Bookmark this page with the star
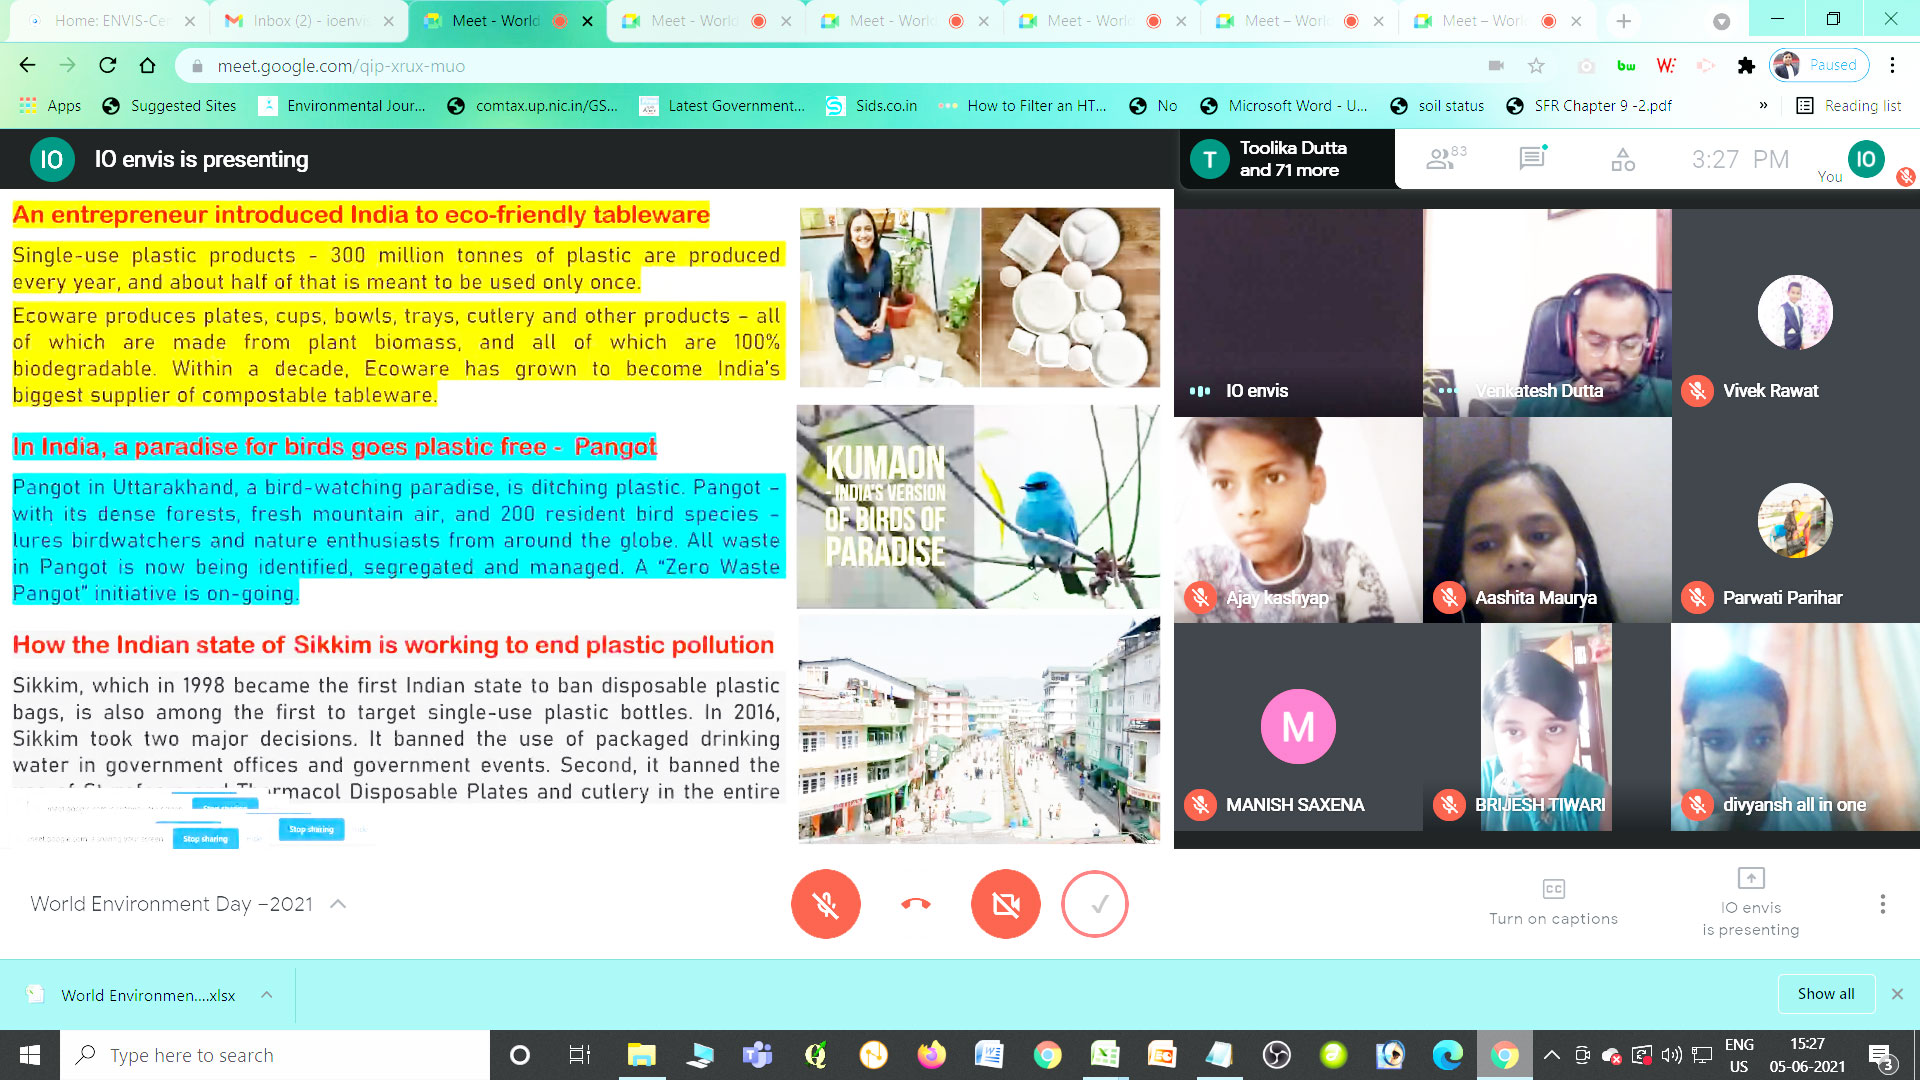Screen dimensions: 1920x1080 point(1536,66)
